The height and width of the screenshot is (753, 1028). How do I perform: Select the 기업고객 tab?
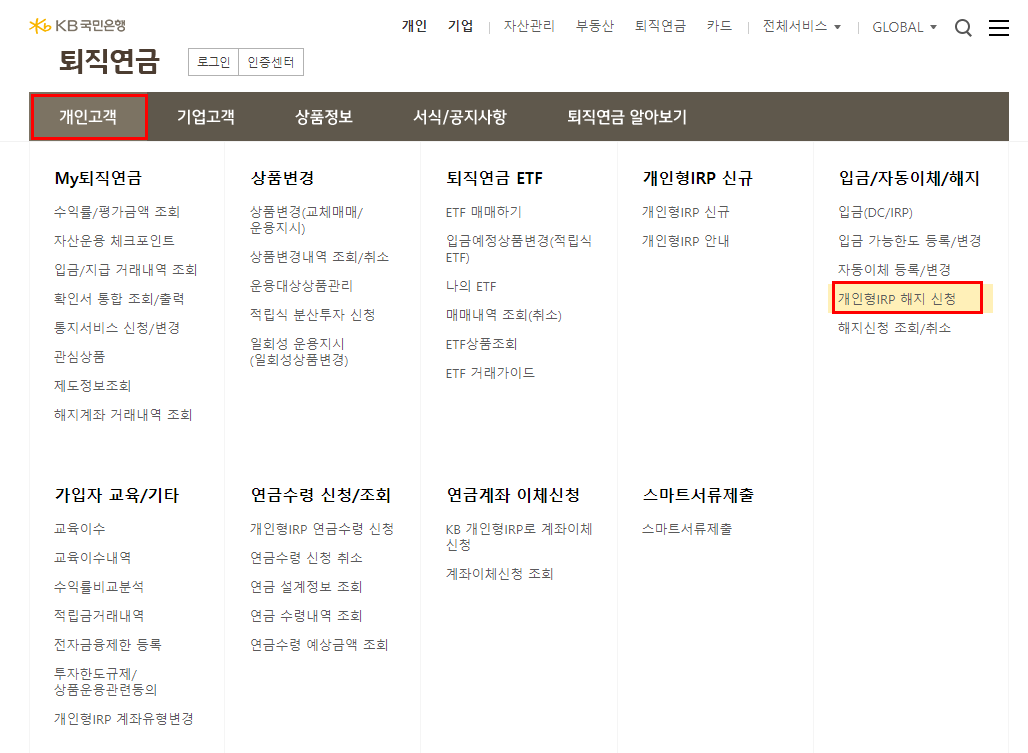(206, 117)
